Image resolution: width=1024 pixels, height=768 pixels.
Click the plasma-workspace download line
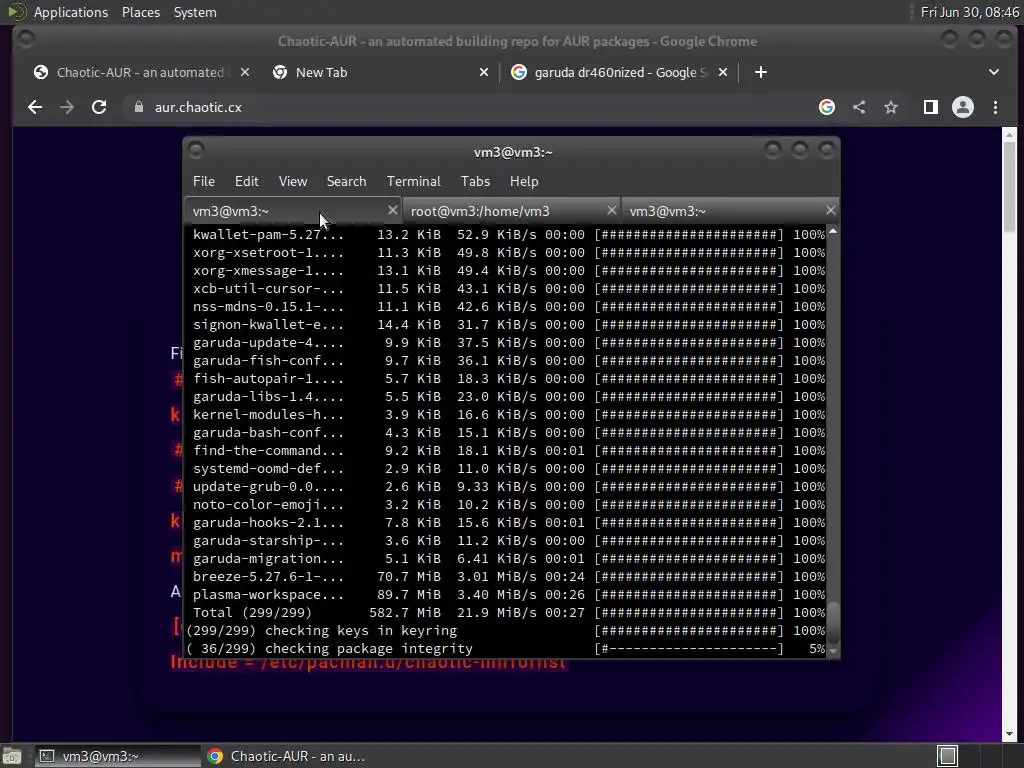pos(508,595)
